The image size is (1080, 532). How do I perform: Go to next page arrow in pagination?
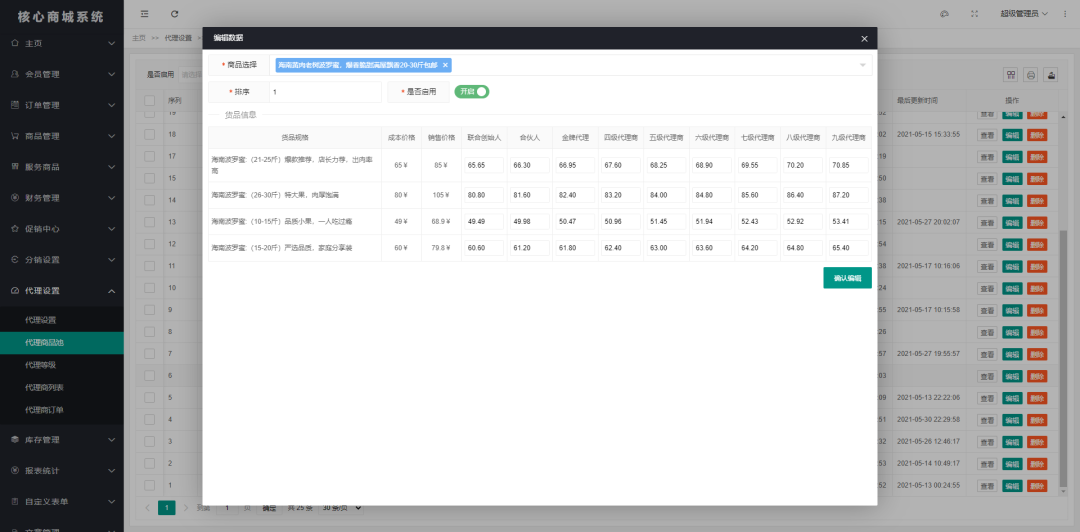[186, 508]
